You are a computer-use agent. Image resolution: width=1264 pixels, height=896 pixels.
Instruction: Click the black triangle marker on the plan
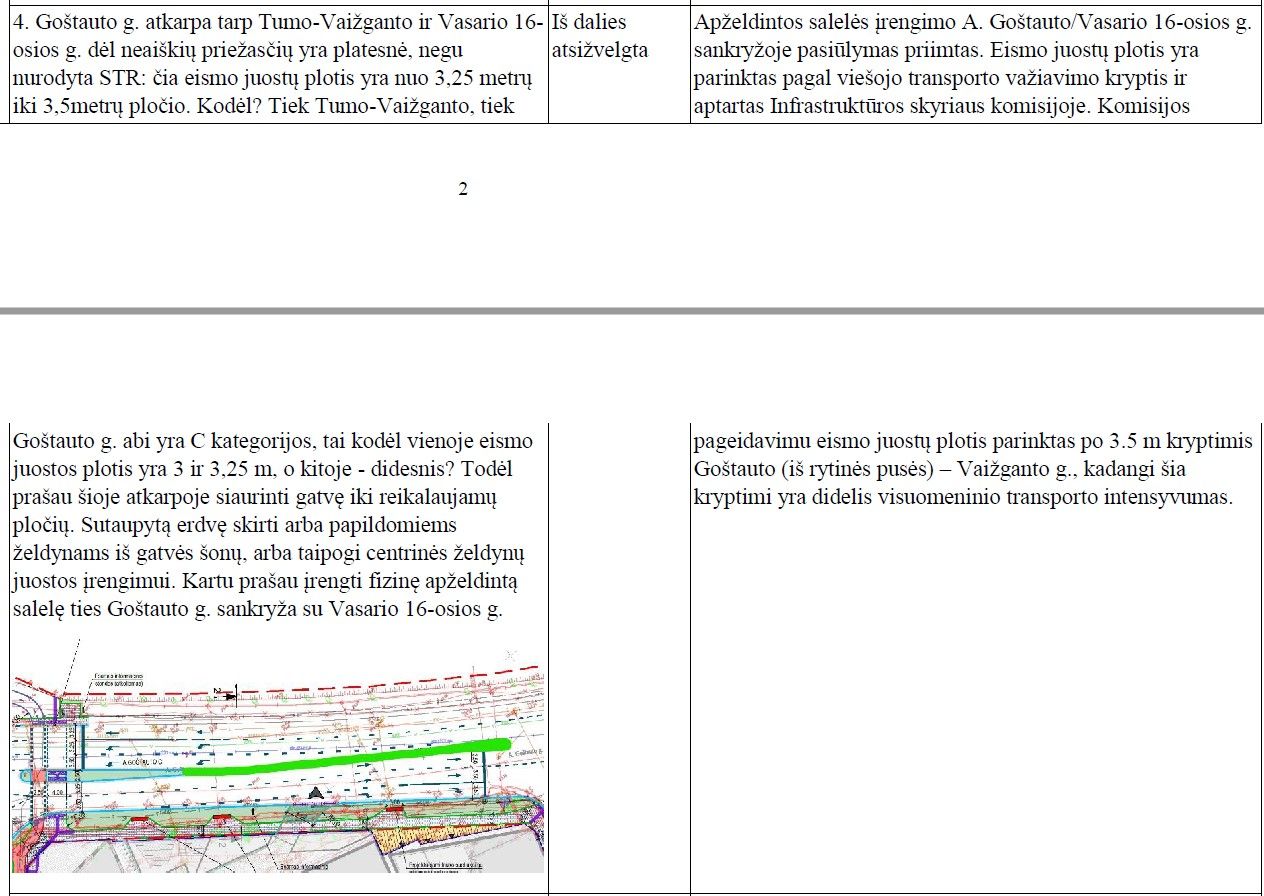click(317, 793)
